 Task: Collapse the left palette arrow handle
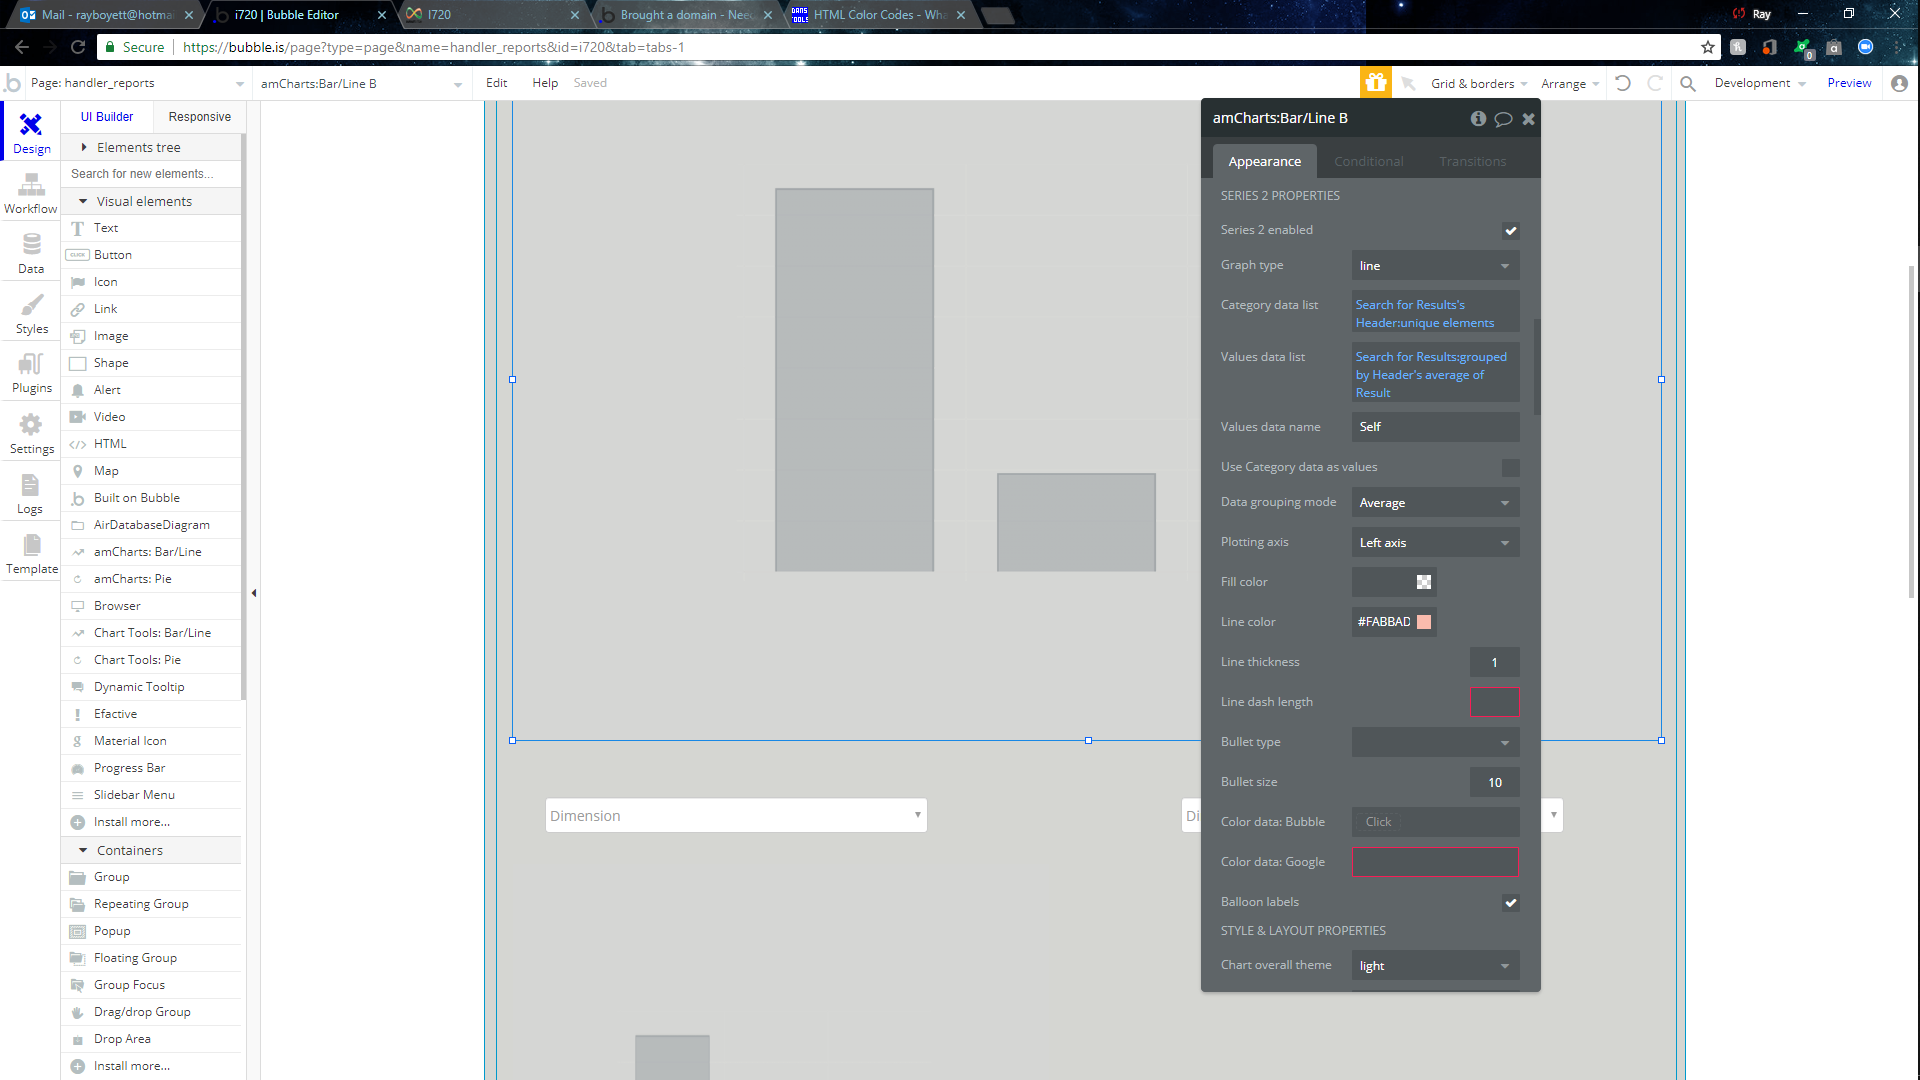(x=254, y=593)
